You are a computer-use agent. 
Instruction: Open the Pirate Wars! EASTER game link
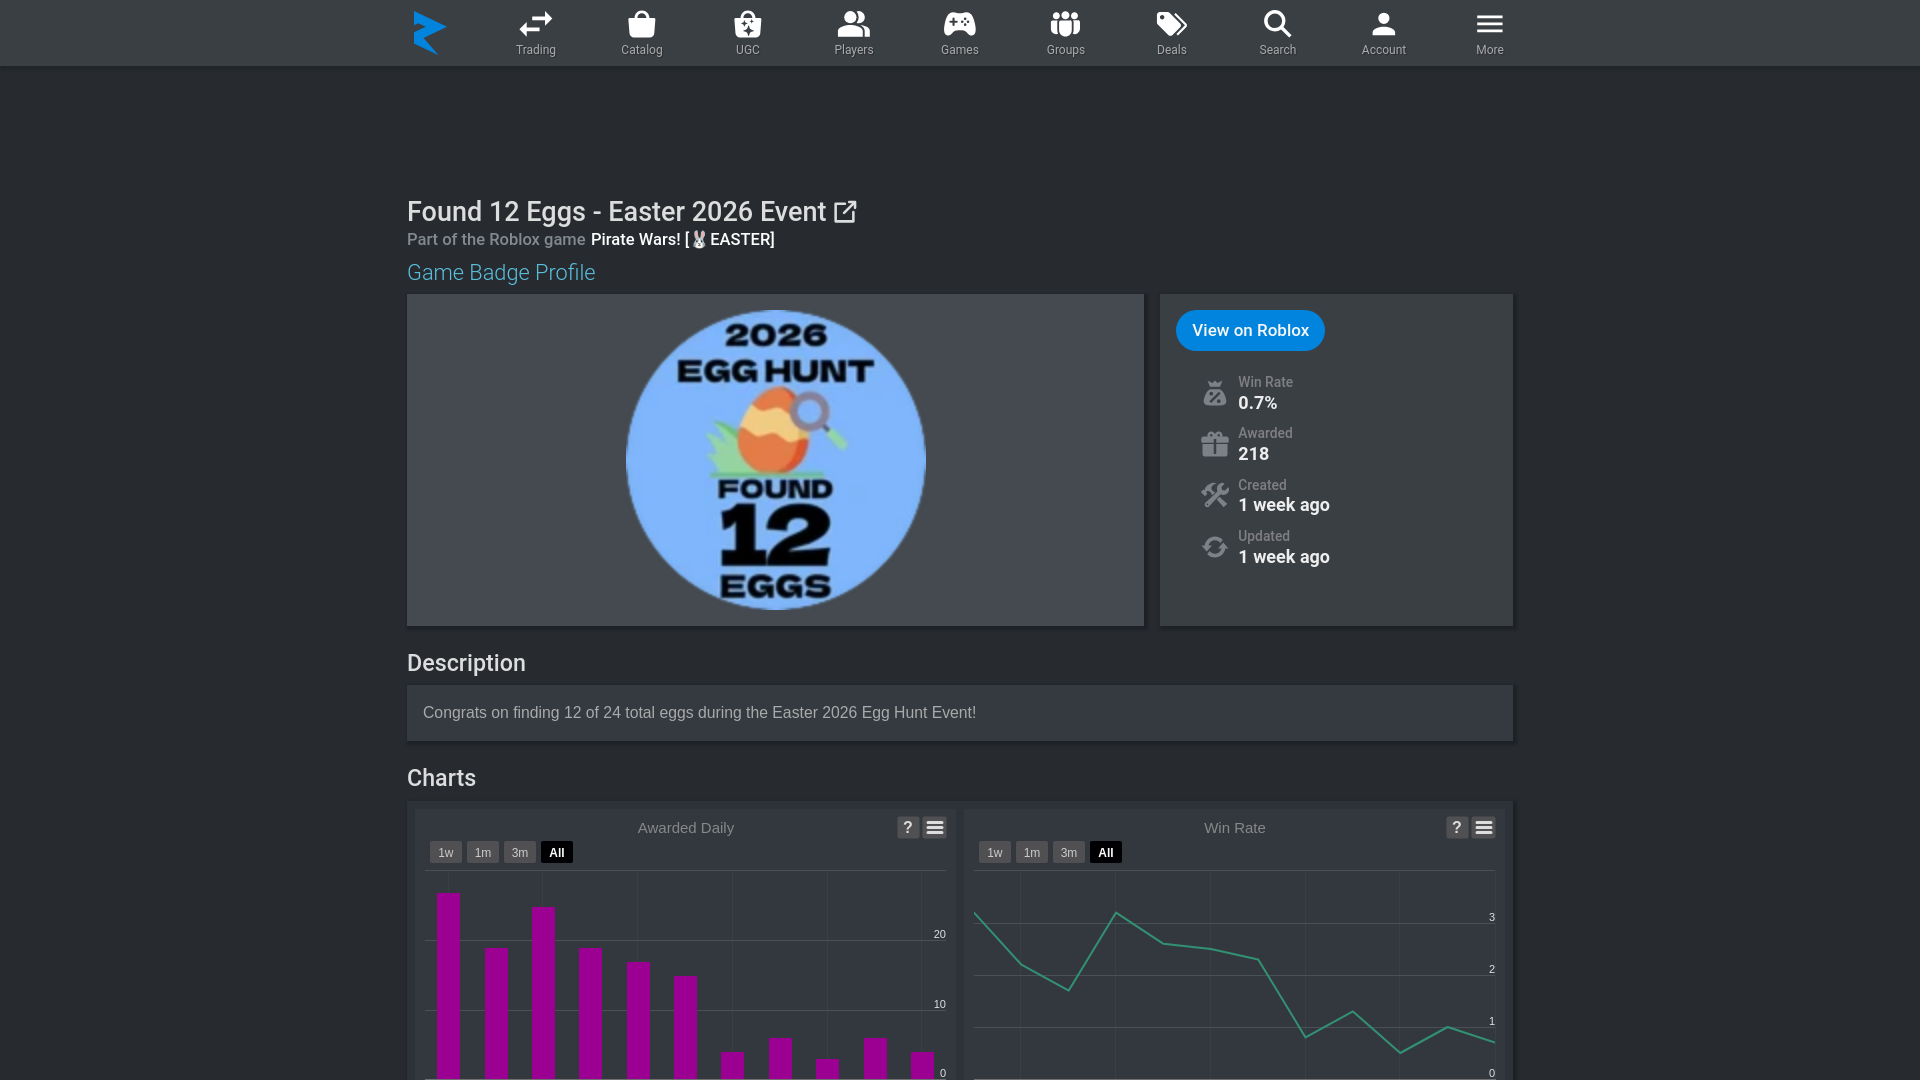[x=683, y=240]
